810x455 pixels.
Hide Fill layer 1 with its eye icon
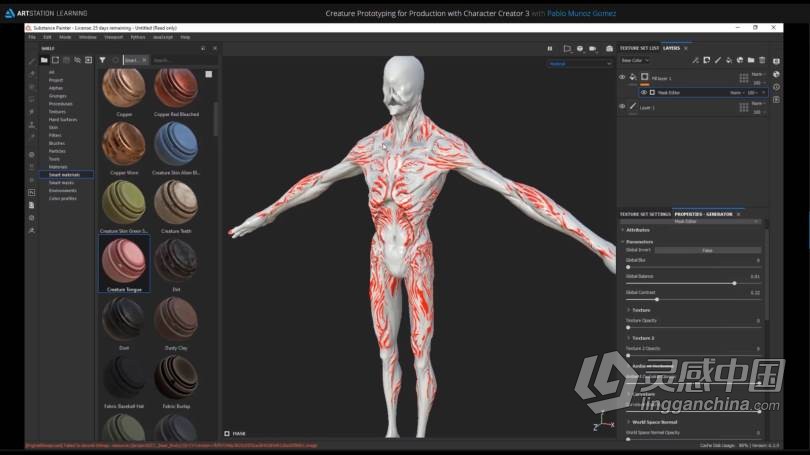(x=622, y=77)
